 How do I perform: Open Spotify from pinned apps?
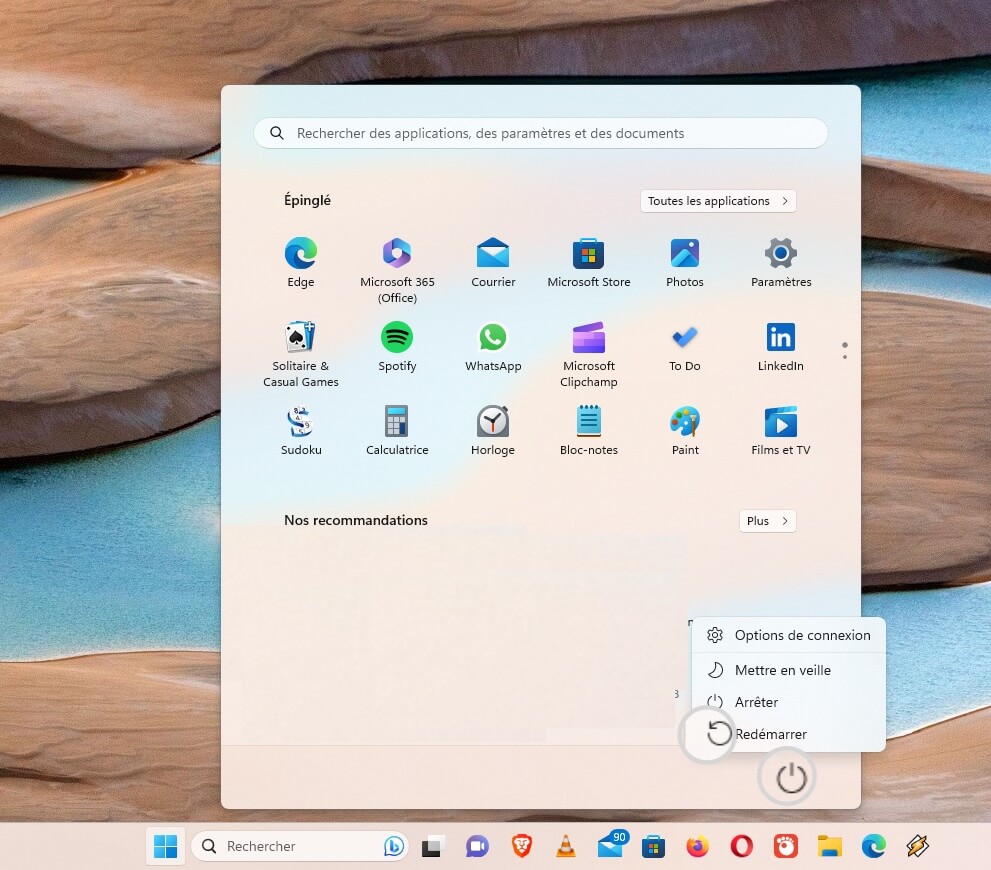[397, 347]
